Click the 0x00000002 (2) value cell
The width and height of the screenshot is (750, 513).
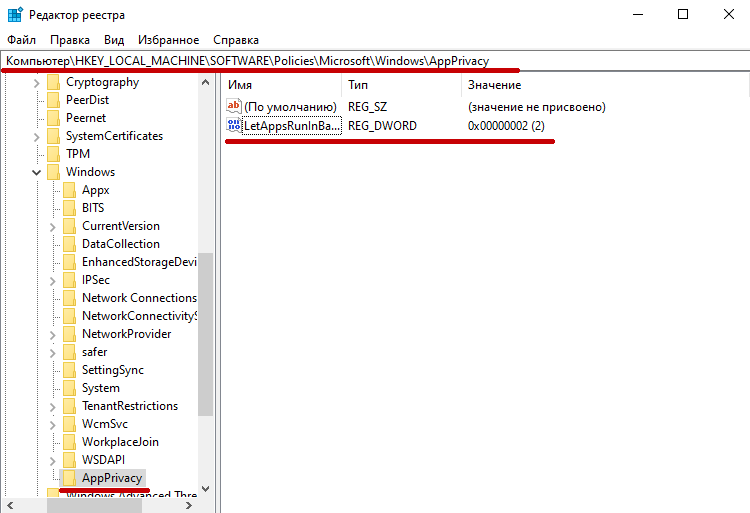point(506,126)
